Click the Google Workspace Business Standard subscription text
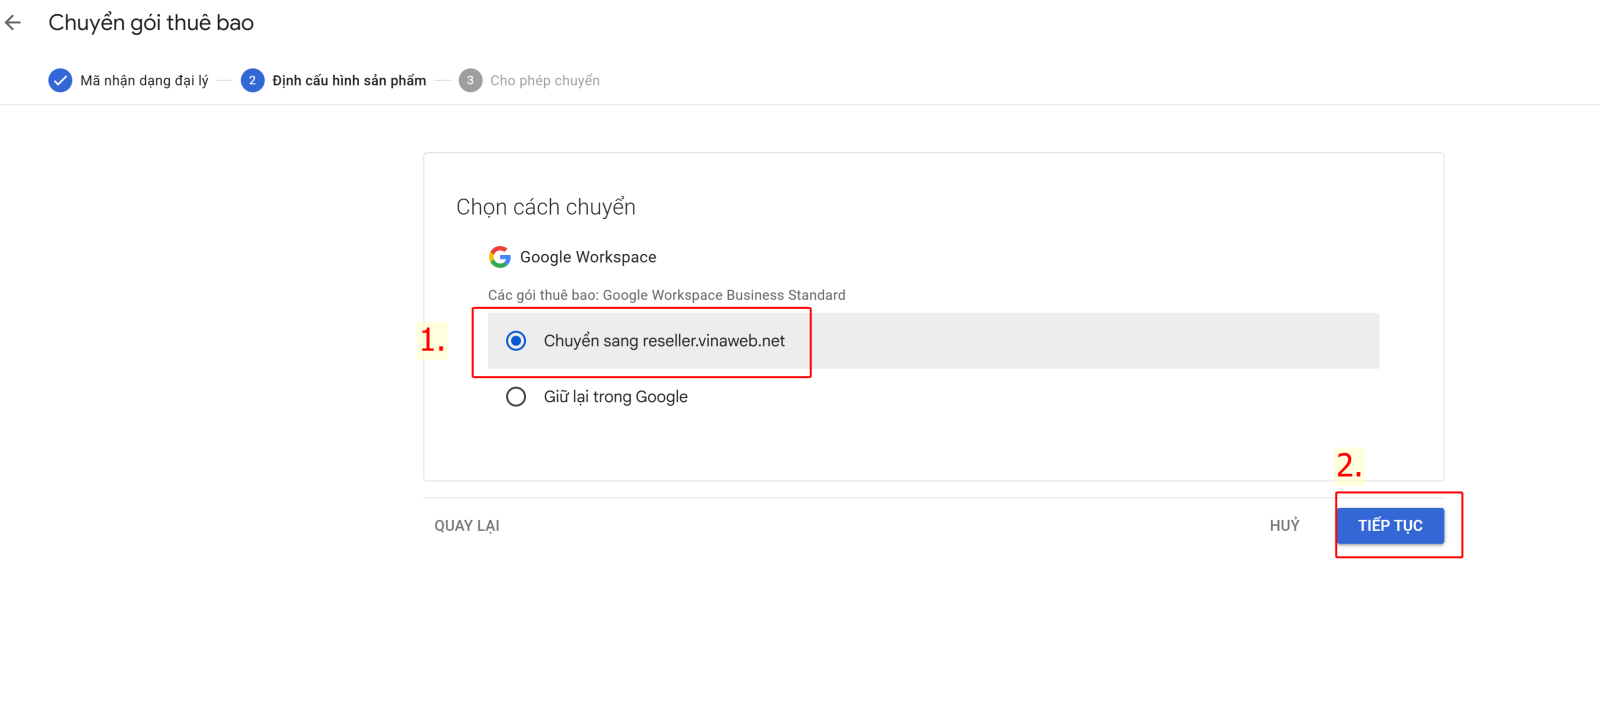Viewport: 1600px width, 702px height. [x=666, y=295]
